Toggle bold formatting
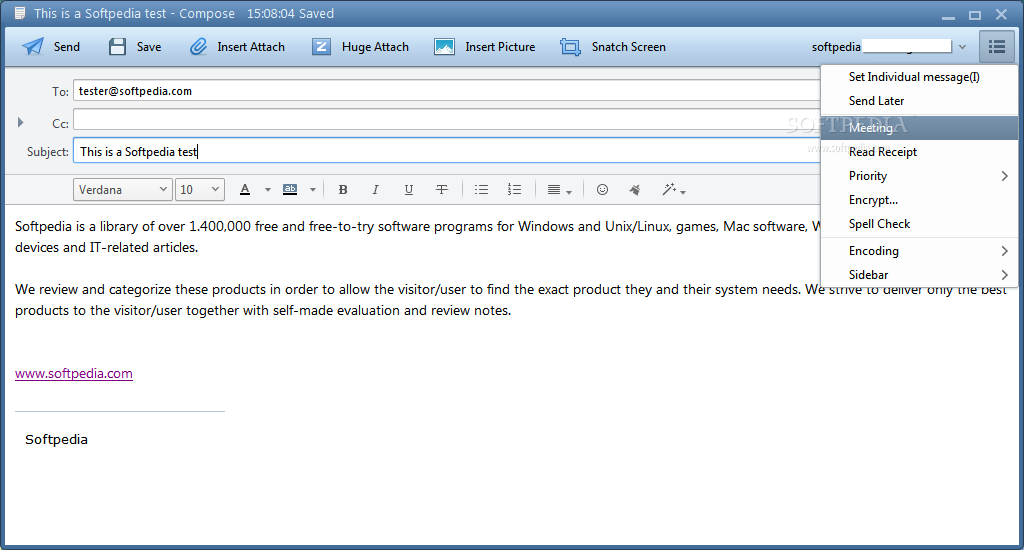 343,189
